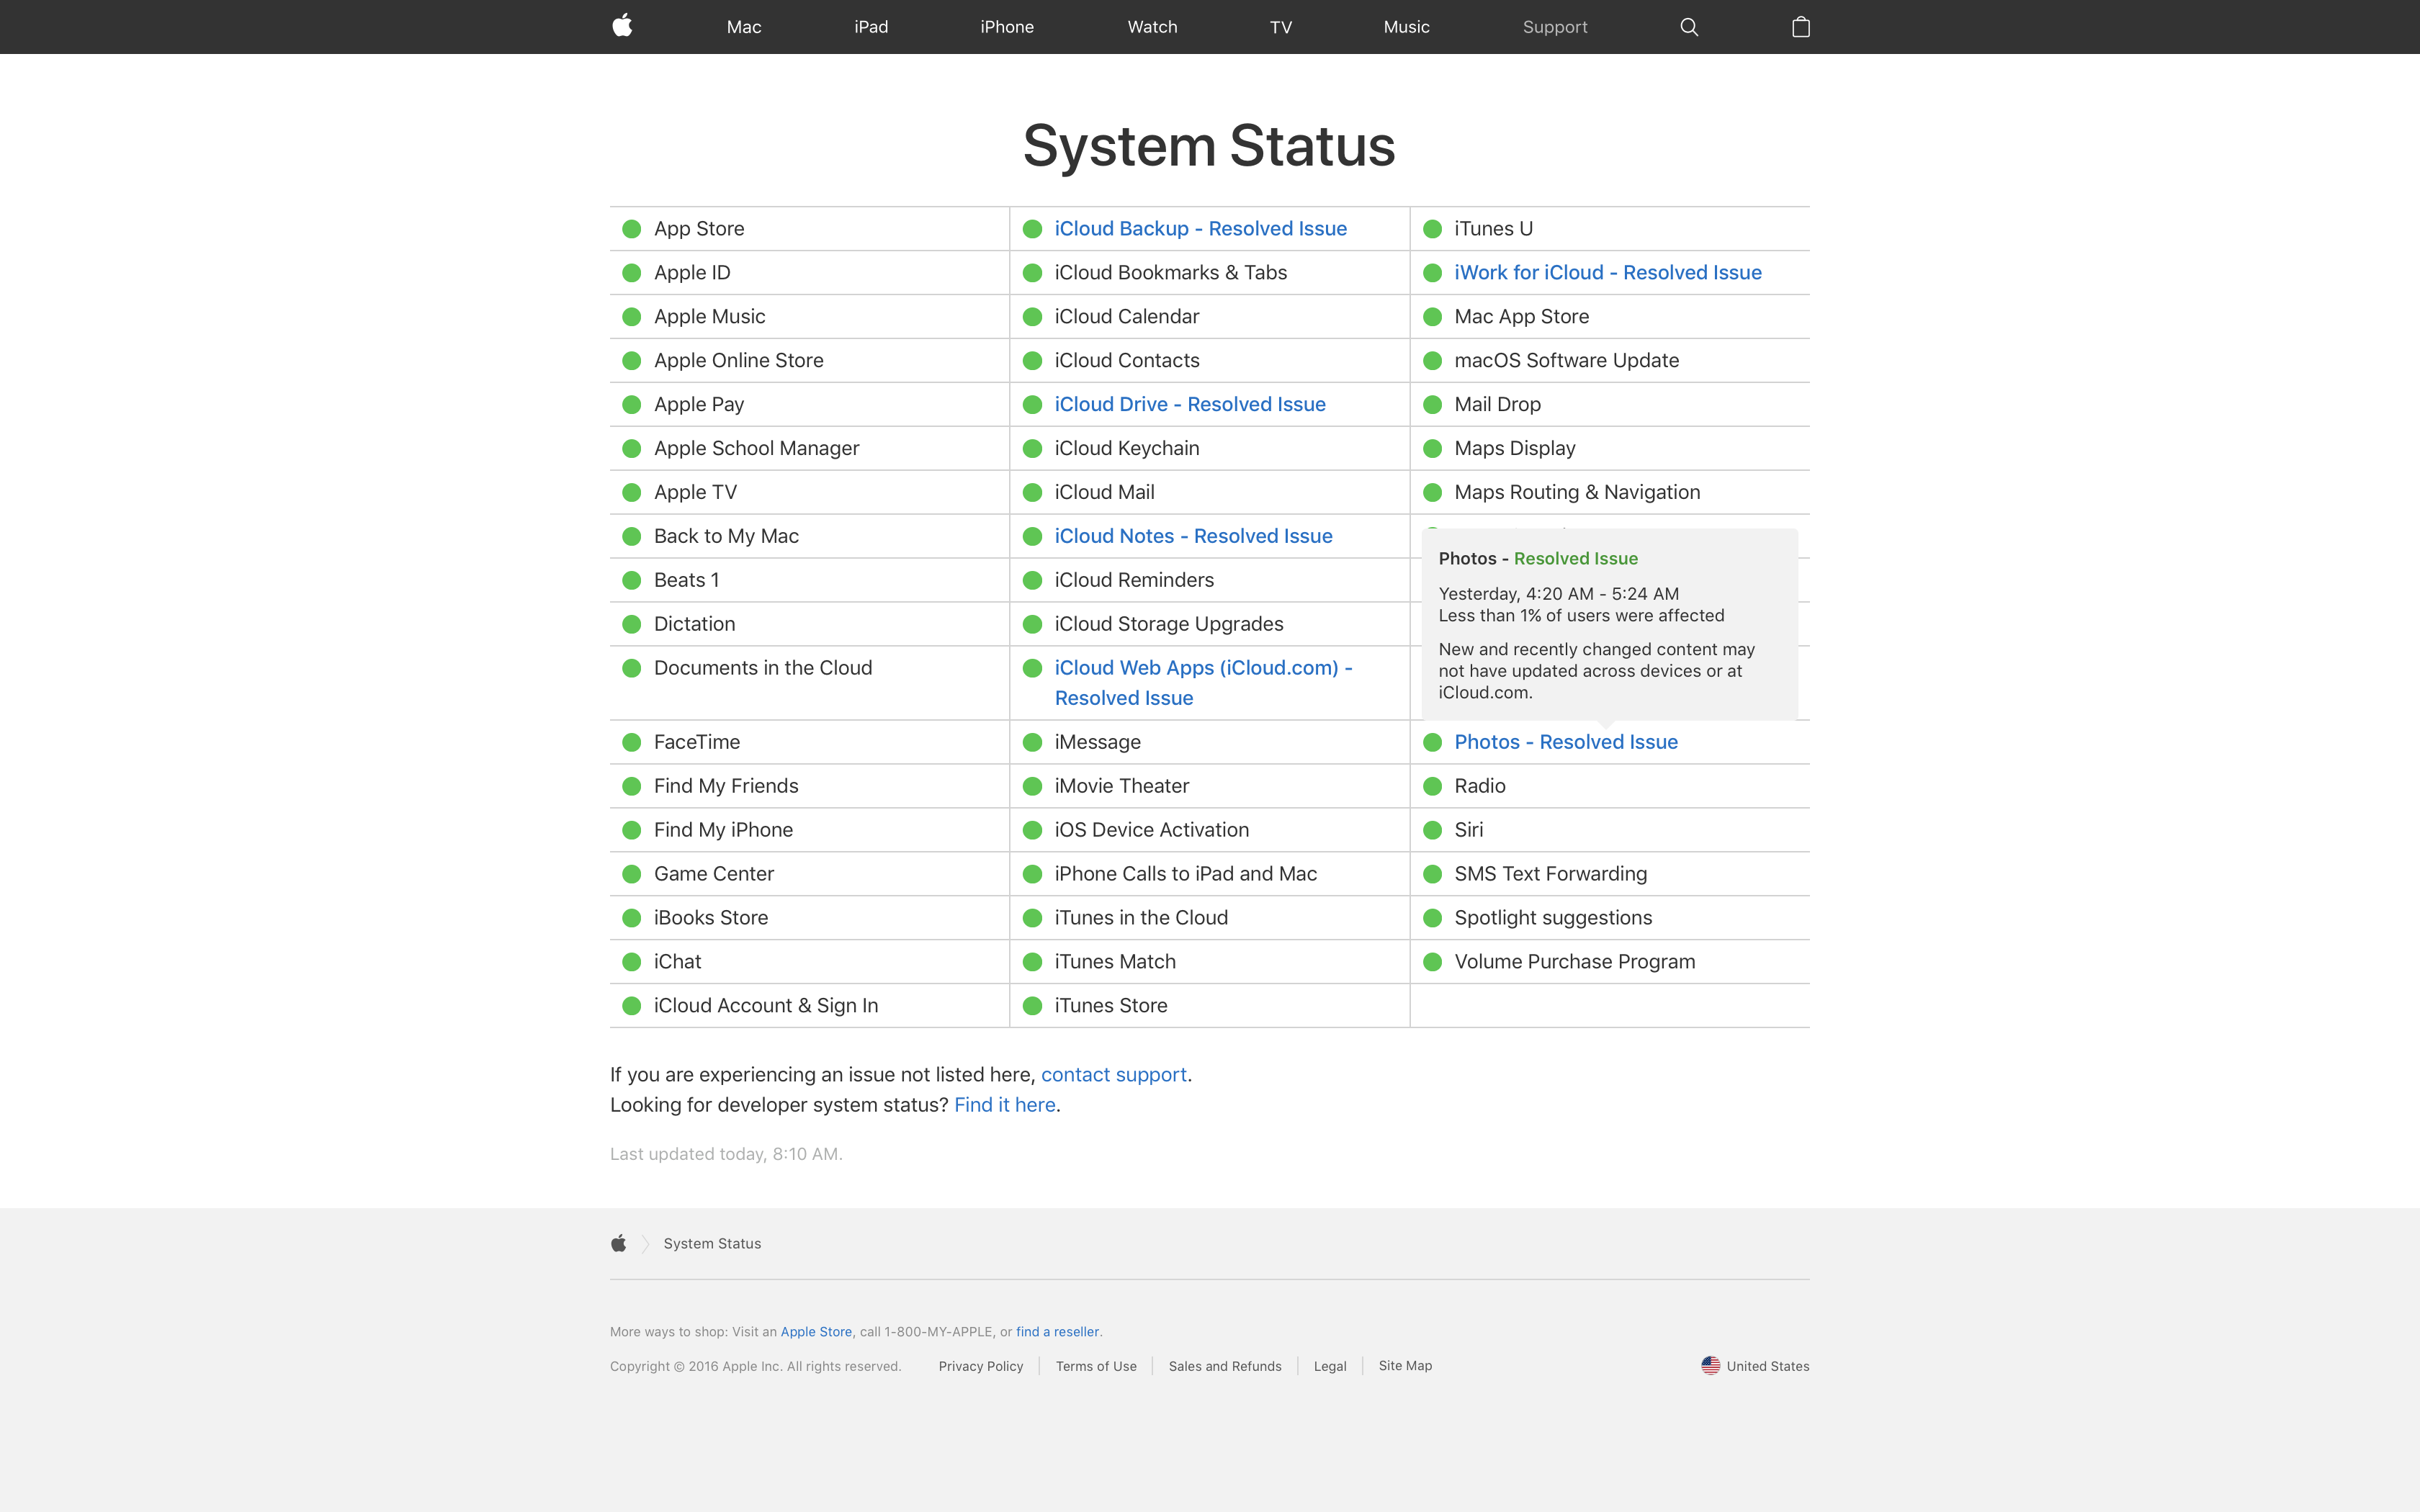Click the contact support link
The image size is (2420, 1512).
pyautogui.click(x=1113, y=1074)
